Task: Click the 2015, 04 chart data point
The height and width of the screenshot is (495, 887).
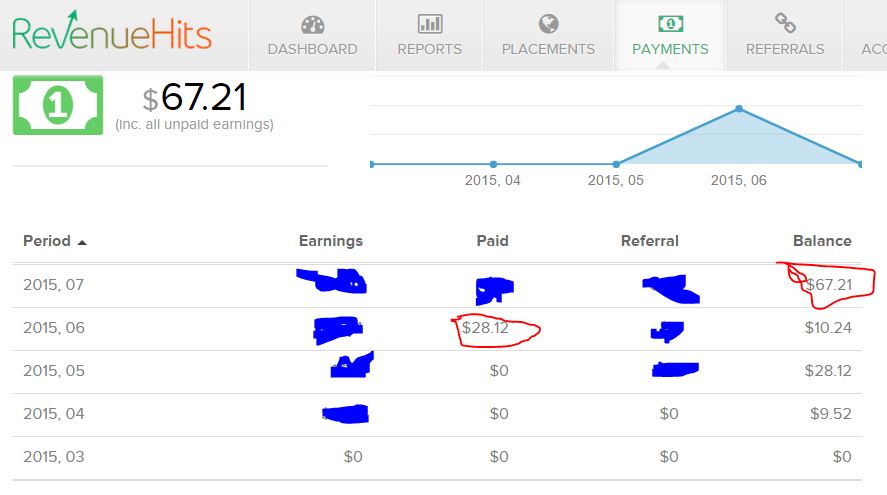Action: pos(494,164)
